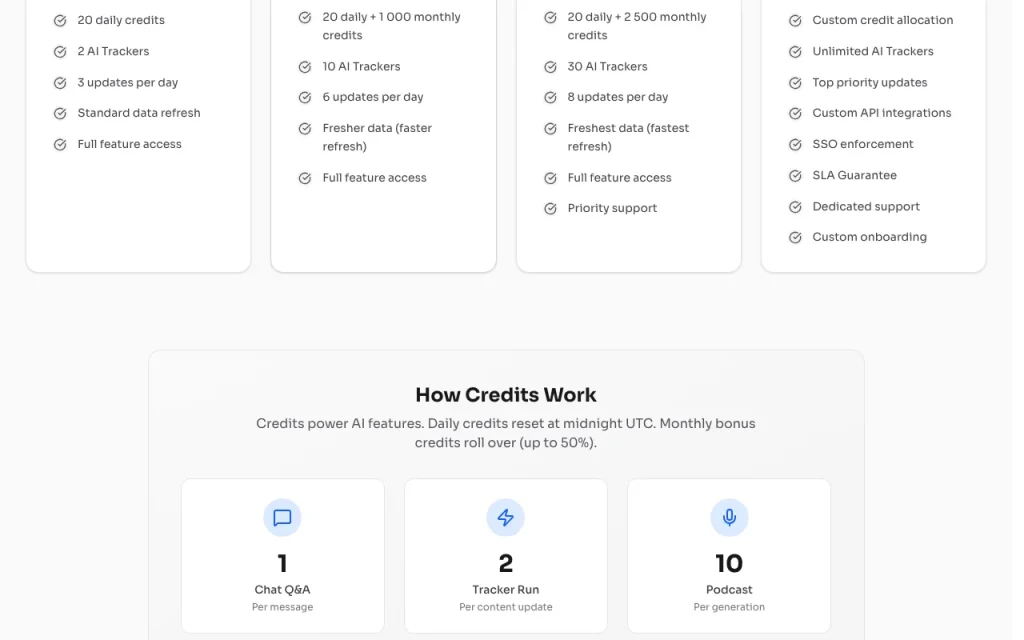Click the microphone icon above Podcast

(x=729, y=518)
